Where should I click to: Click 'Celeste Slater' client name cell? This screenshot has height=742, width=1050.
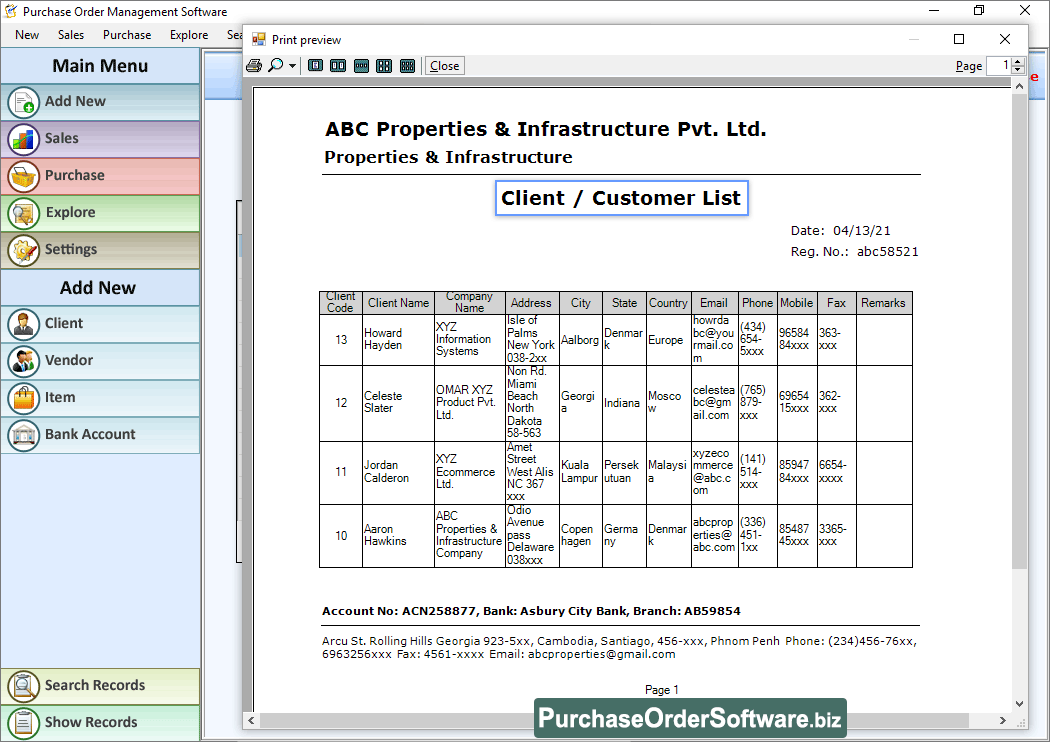click(x=398, y=402)
